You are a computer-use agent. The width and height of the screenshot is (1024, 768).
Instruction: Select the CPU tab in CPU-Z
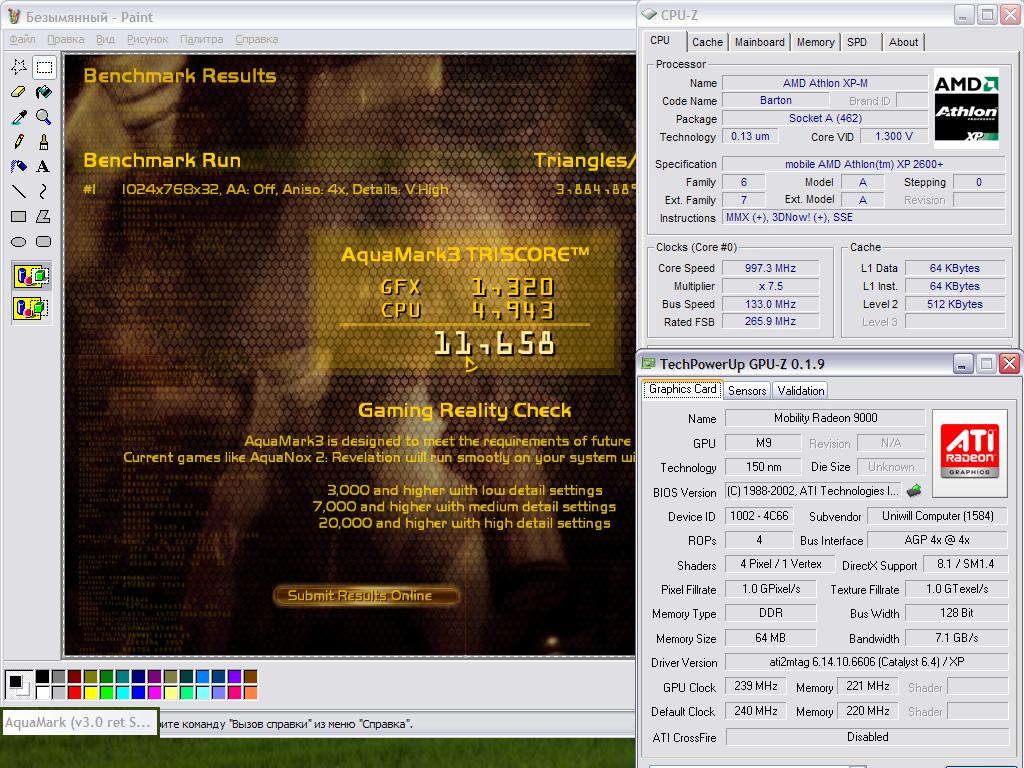(660, 40)
